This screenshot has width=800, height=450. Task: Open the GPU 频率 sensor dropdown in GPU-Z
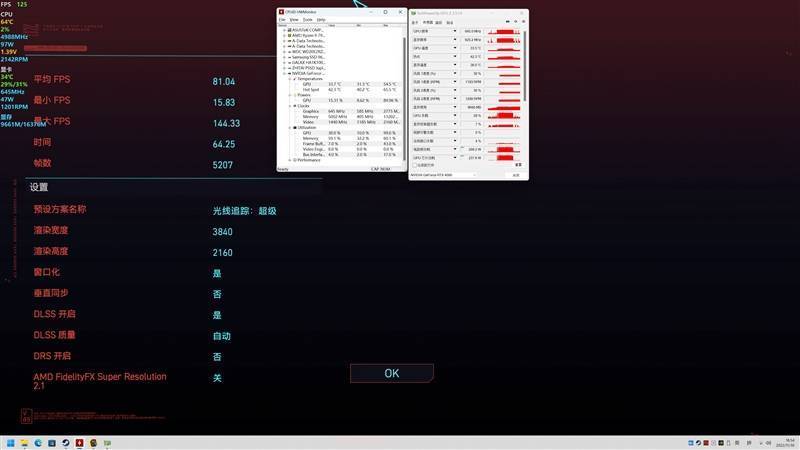[455, 31]
